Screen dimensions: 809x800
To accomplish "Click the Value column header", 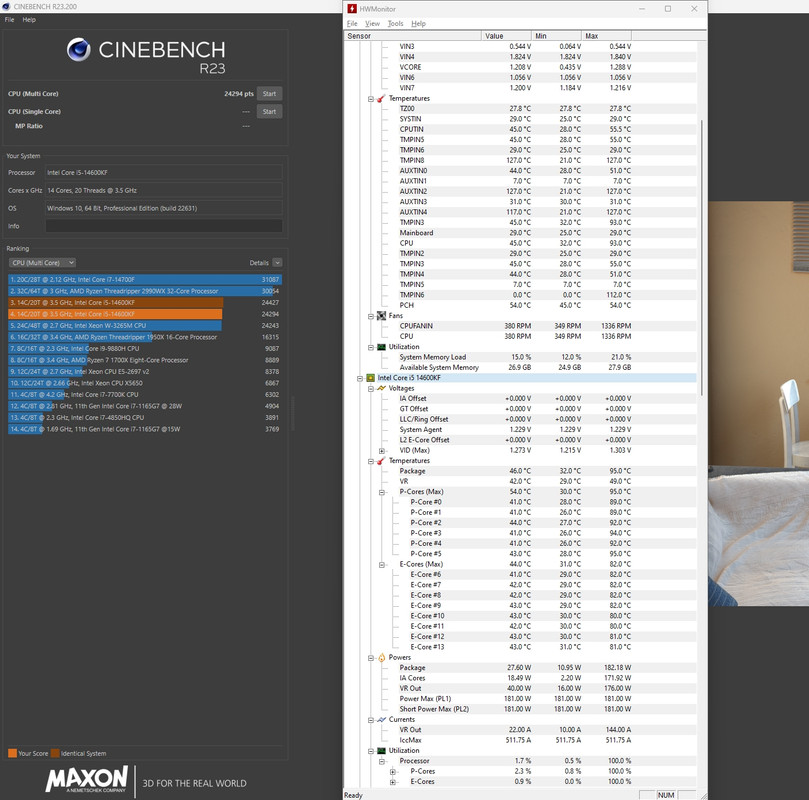I will tap(507, 36).
